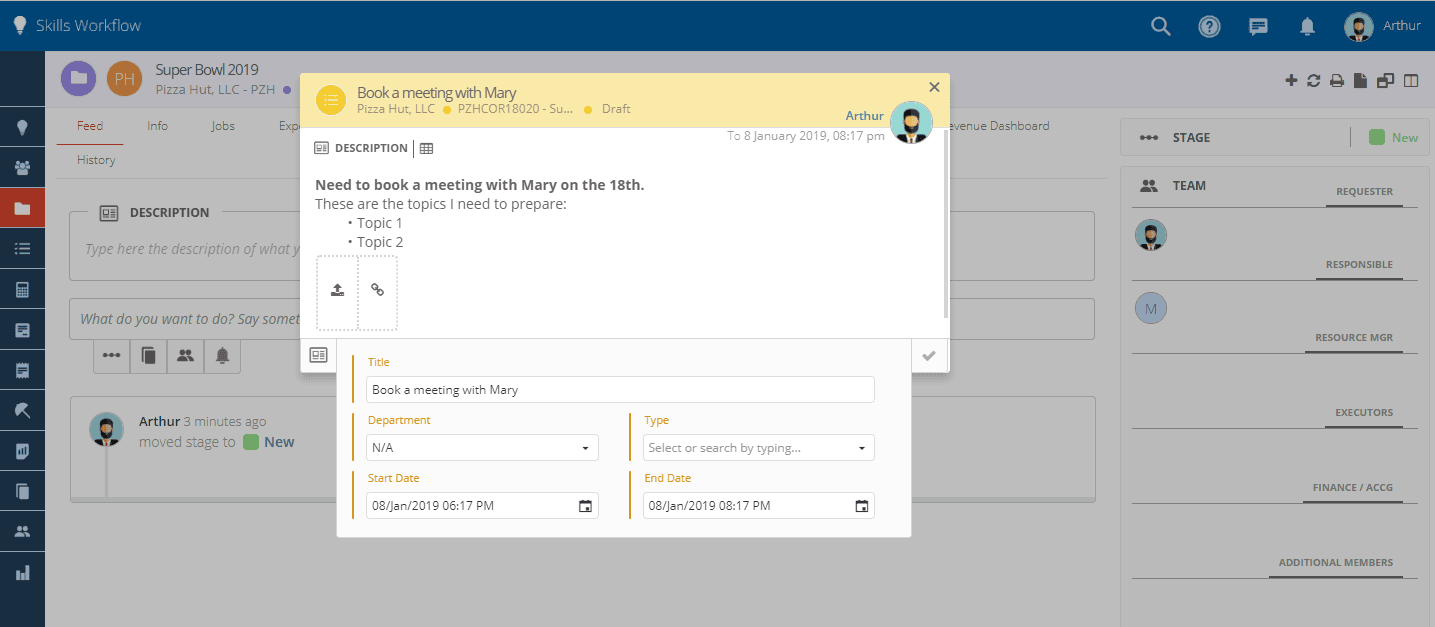Click the upload file icon in description
The height and width of the screenshot is (627, 1435).
point(337,290)
